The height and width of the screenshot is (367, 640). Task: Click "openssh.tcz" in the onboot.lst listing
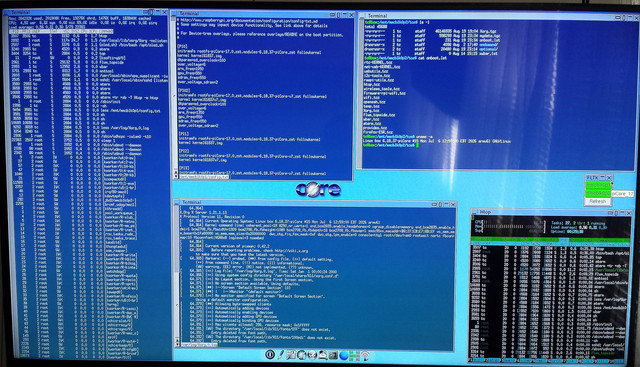coord(375,102)
